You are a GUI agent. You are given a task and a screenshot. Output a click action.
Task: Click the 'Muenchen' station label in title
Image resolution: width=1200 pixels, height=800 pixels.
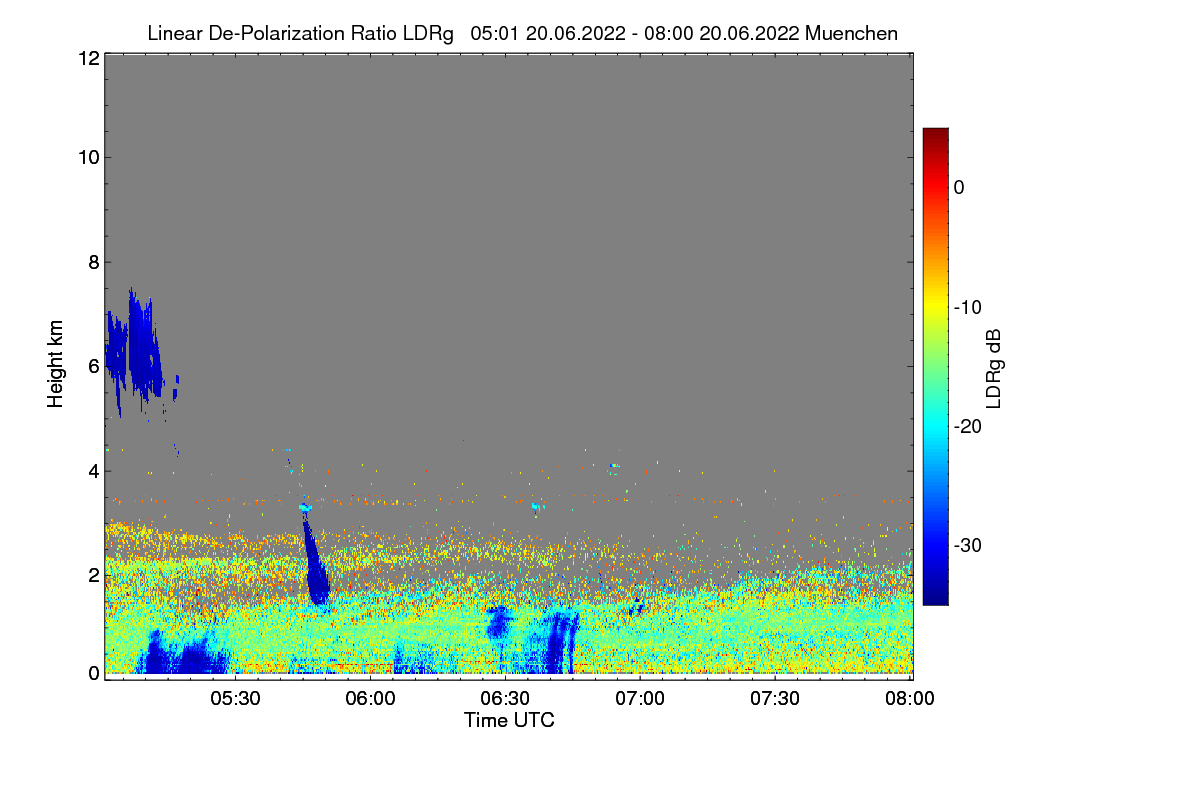pos(851,33)
